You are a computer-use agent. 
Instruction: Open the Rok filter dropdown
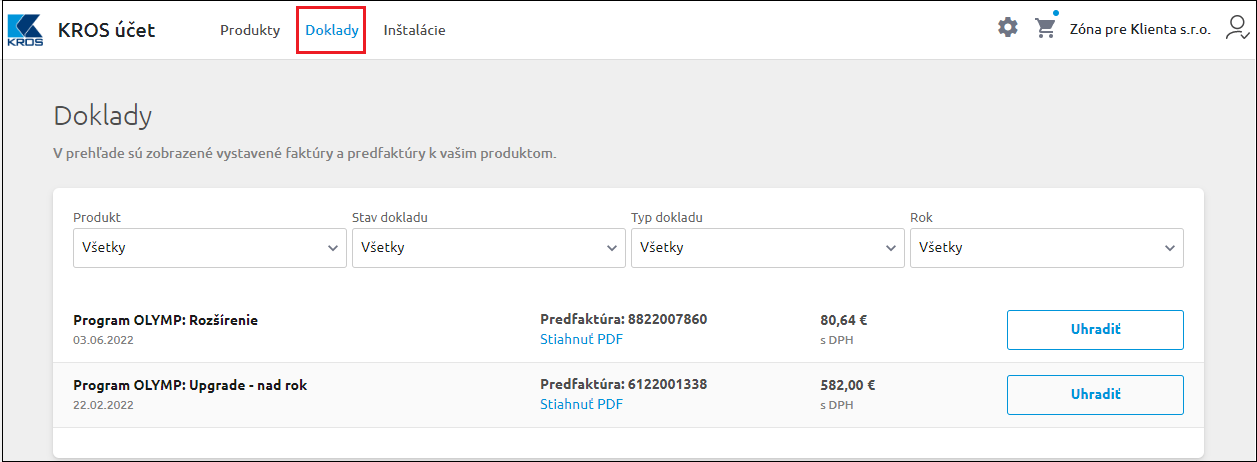[1046, 248]
